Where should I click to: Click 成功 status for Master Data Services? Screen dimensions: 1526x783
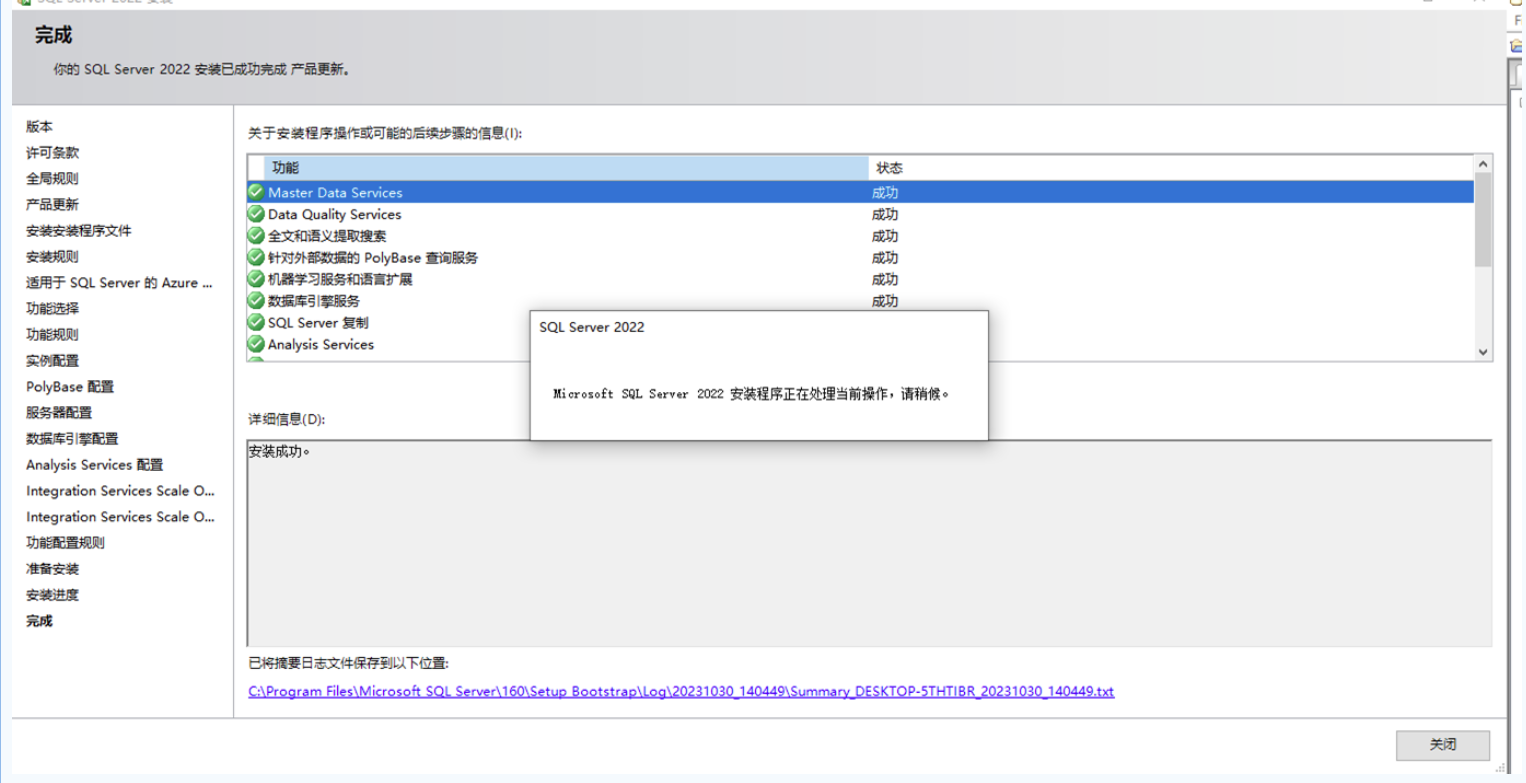point(885,192)
